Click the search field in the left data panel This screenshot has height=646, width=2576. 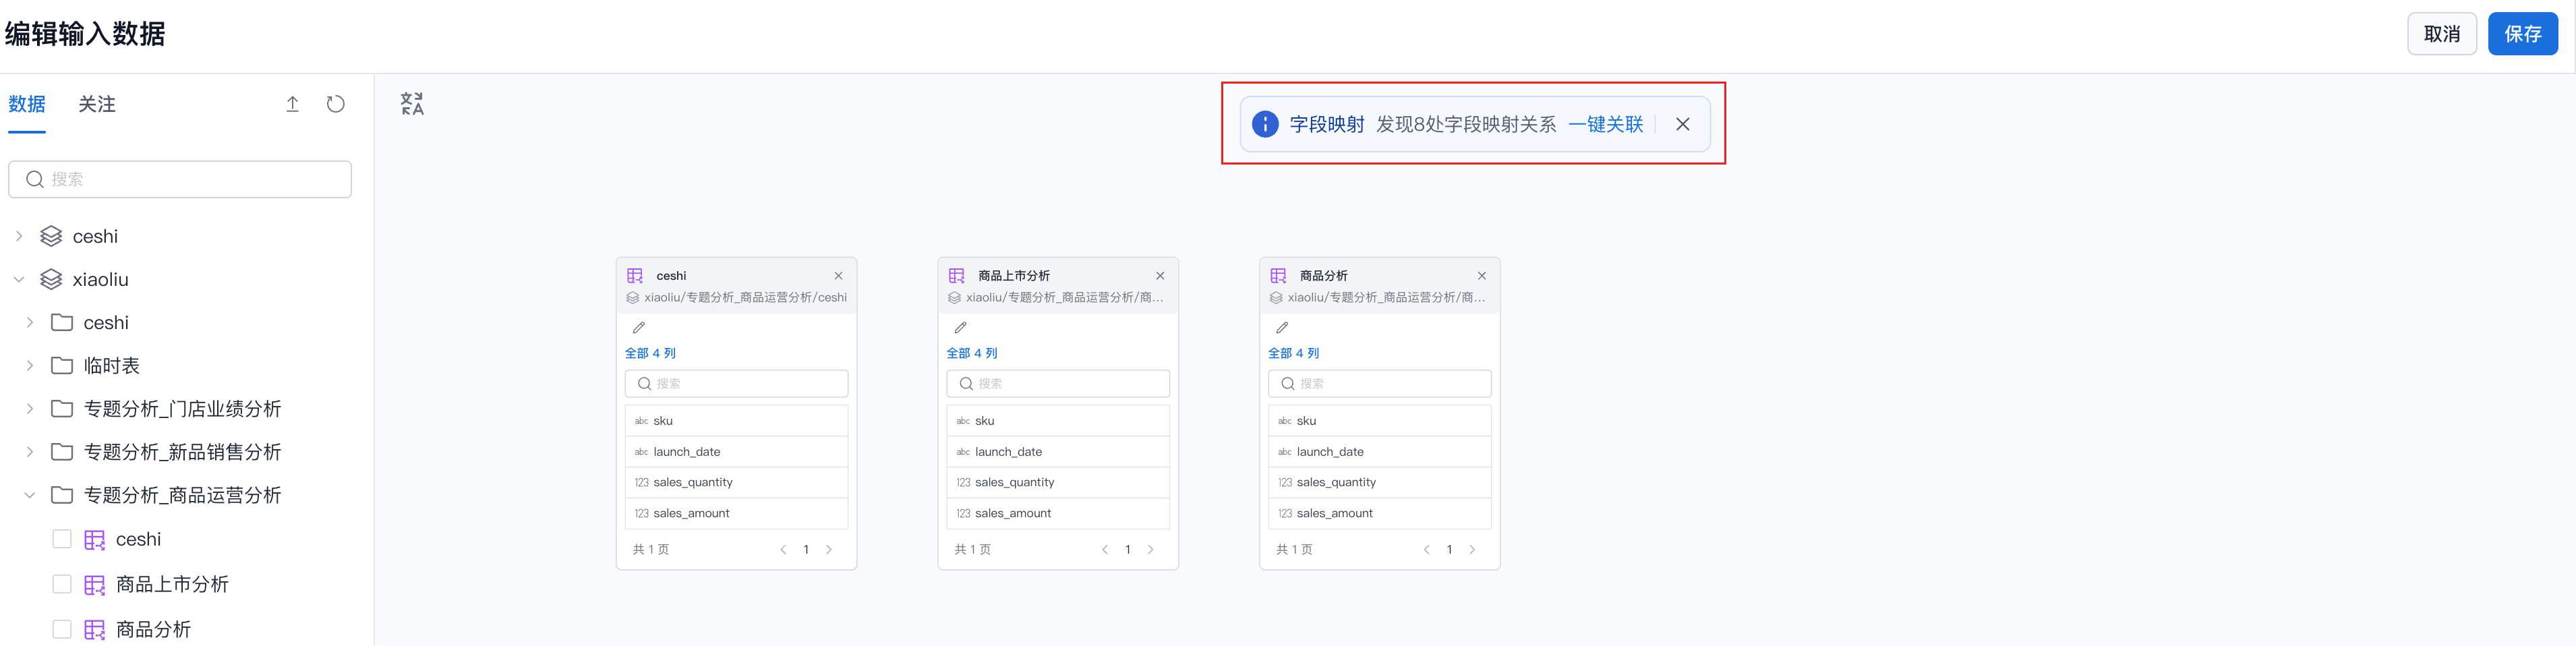(180, 179)
